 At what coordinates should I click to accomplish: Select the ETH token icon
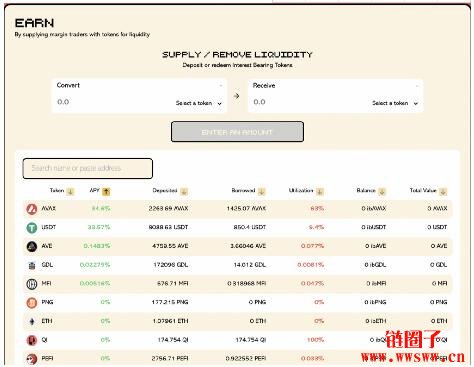pyautogui.click(x=32, y=321)
